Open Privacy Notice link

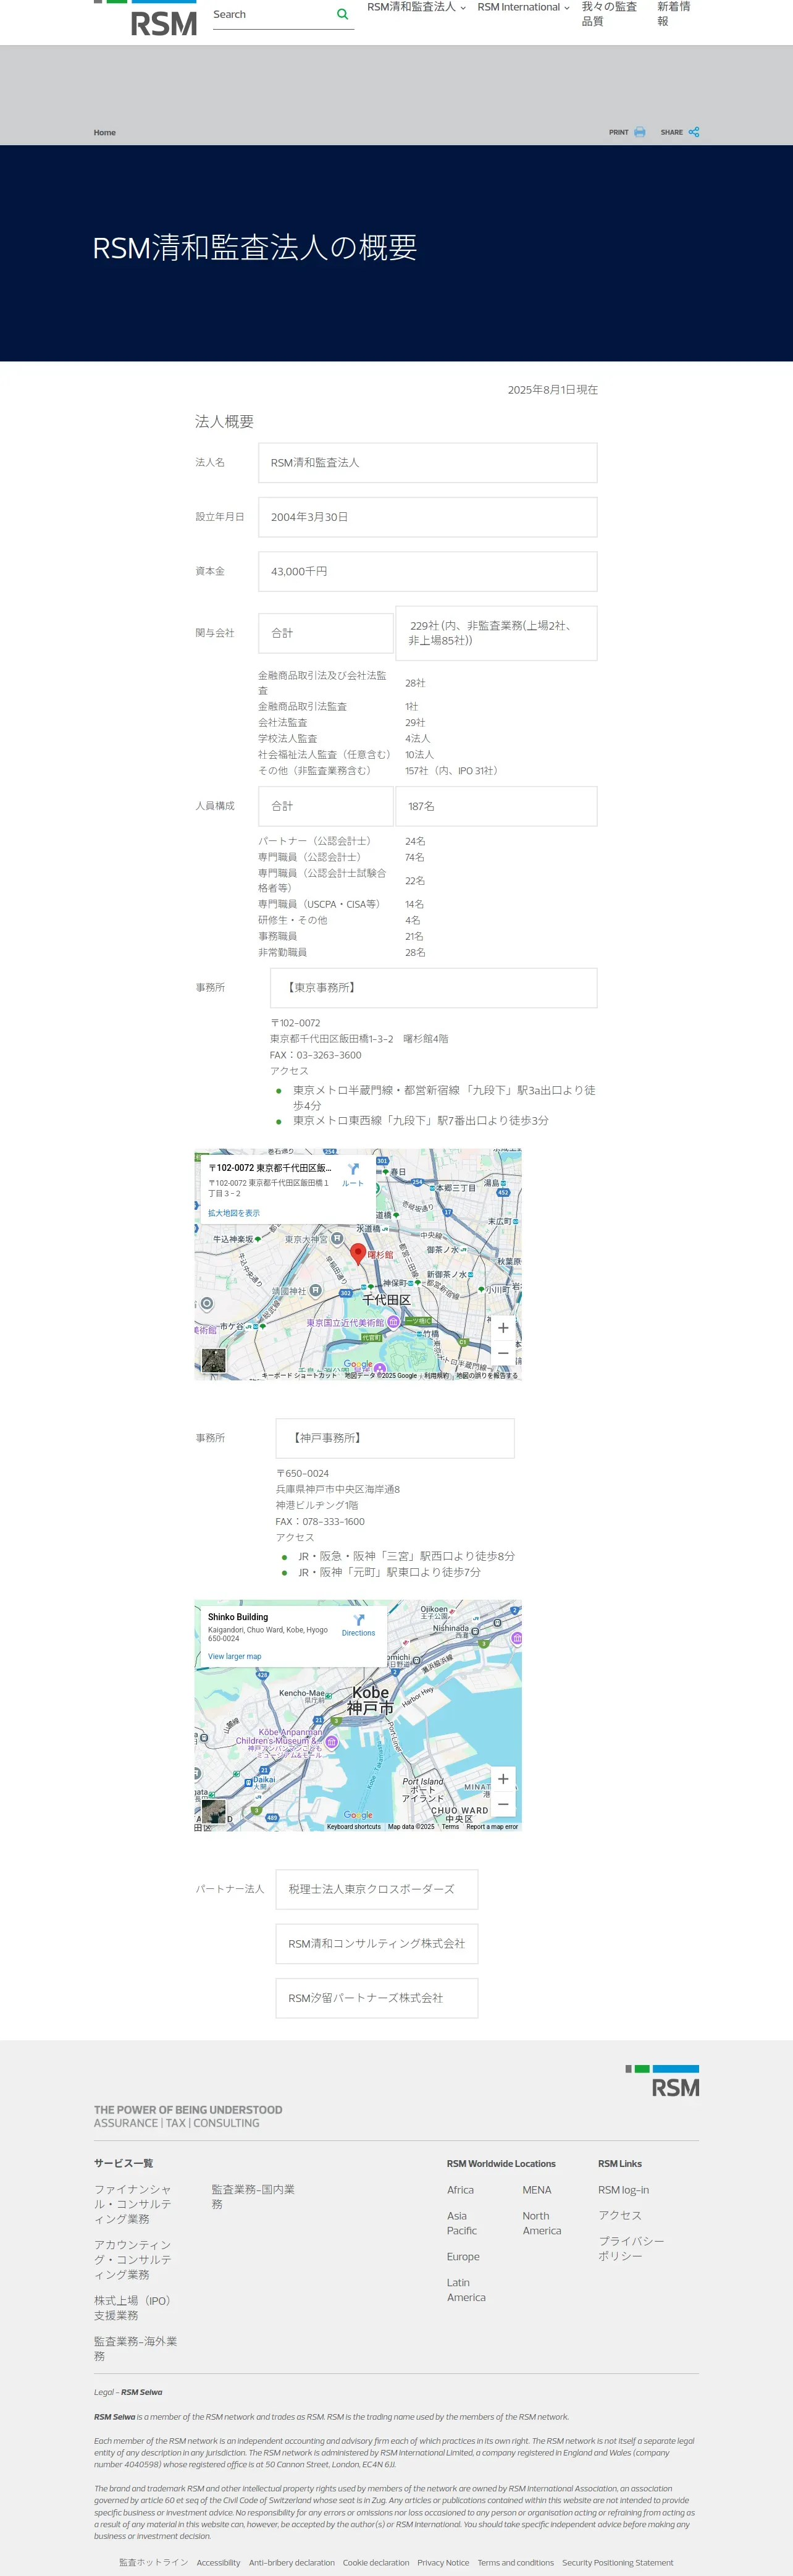[443, 2562]
